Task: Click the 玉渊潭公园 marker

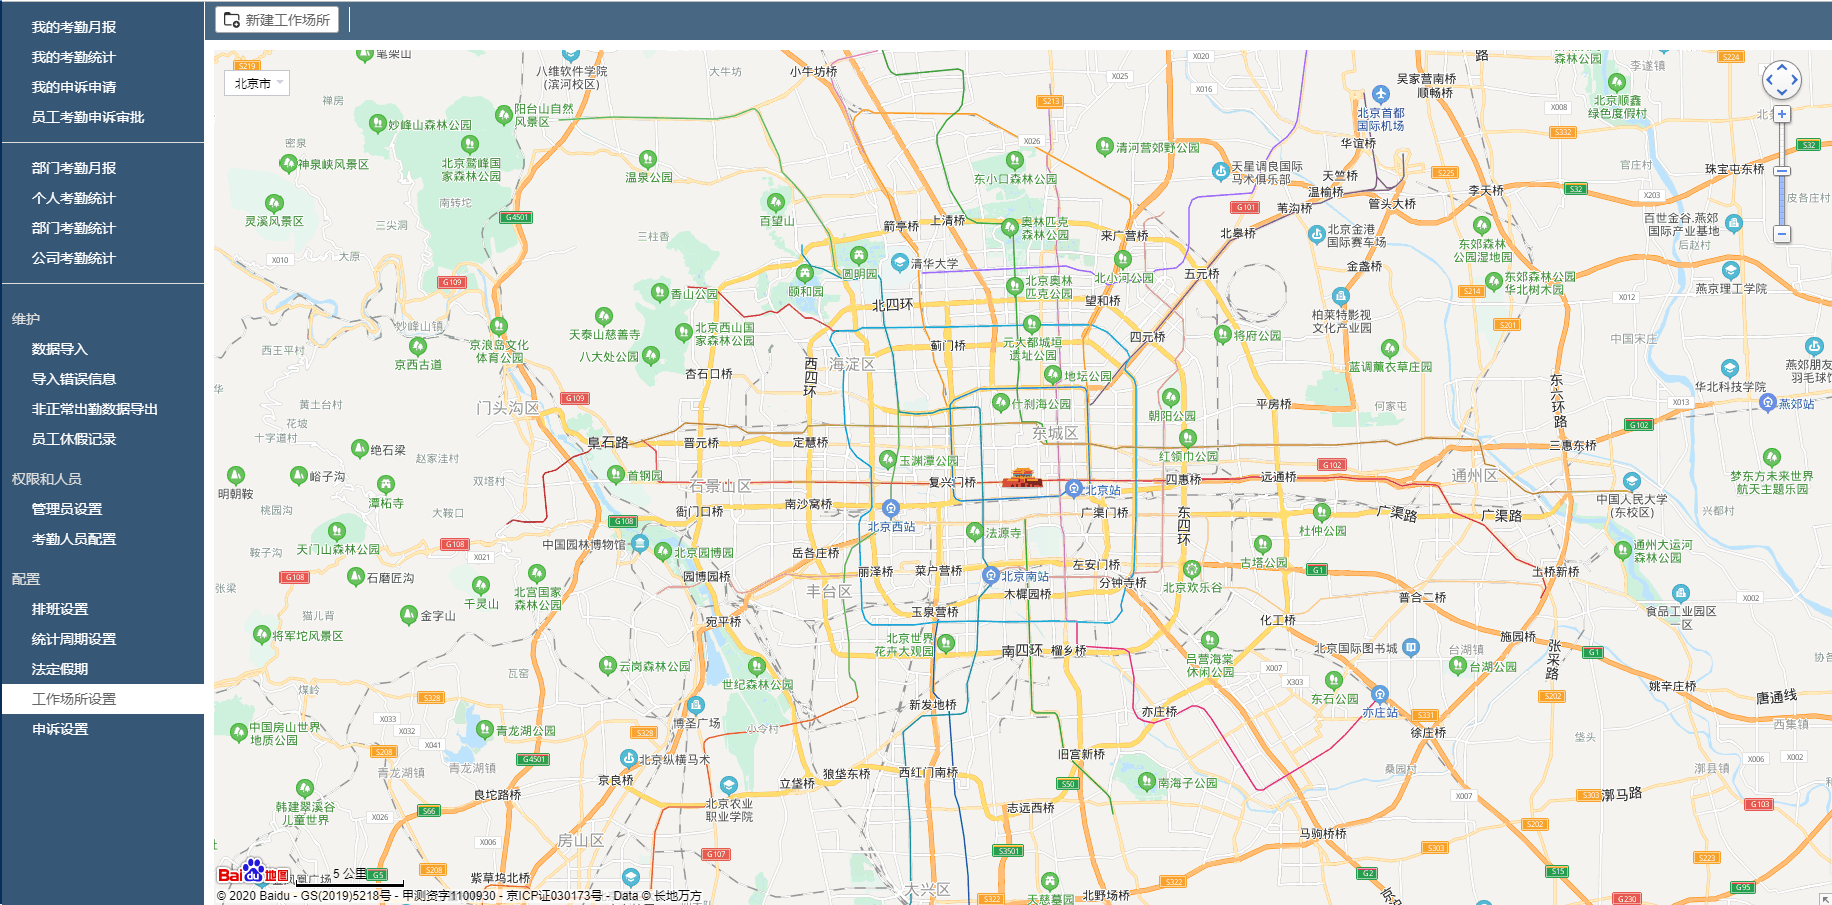Action: [887, 459]
